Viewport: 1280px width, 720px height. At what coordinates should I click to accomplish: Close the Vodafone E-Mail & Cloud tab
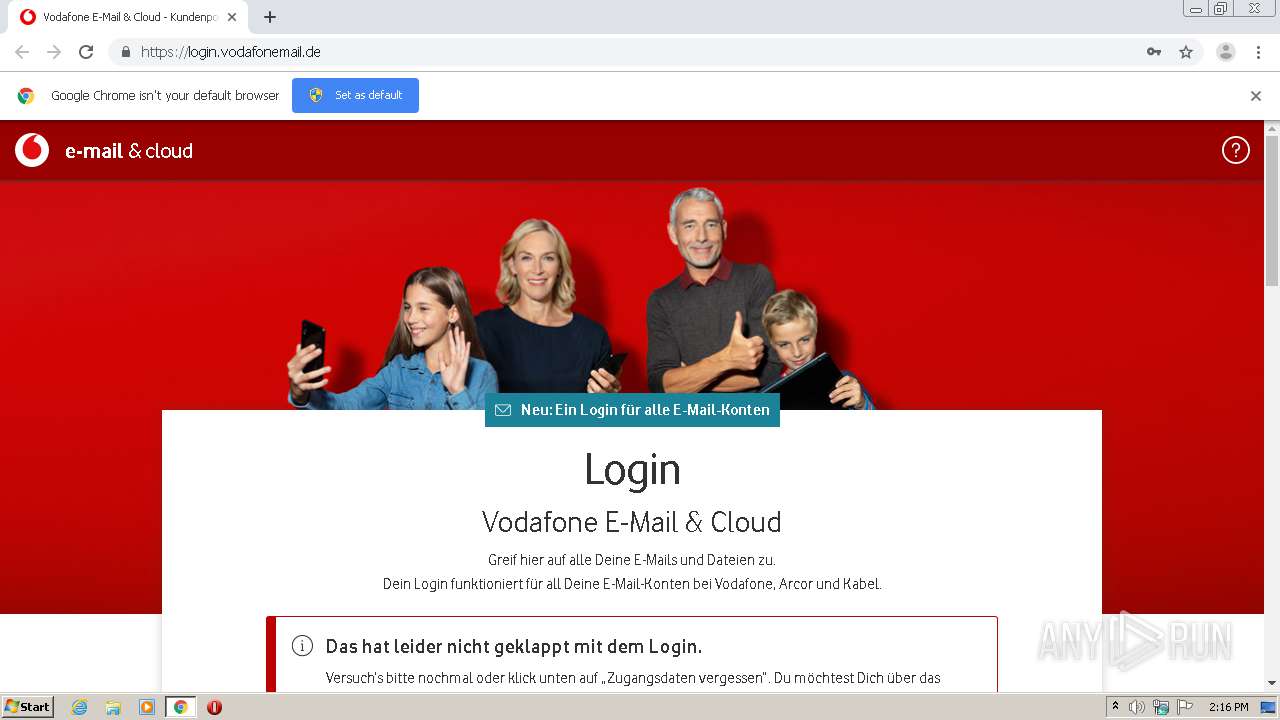point(232,17)
